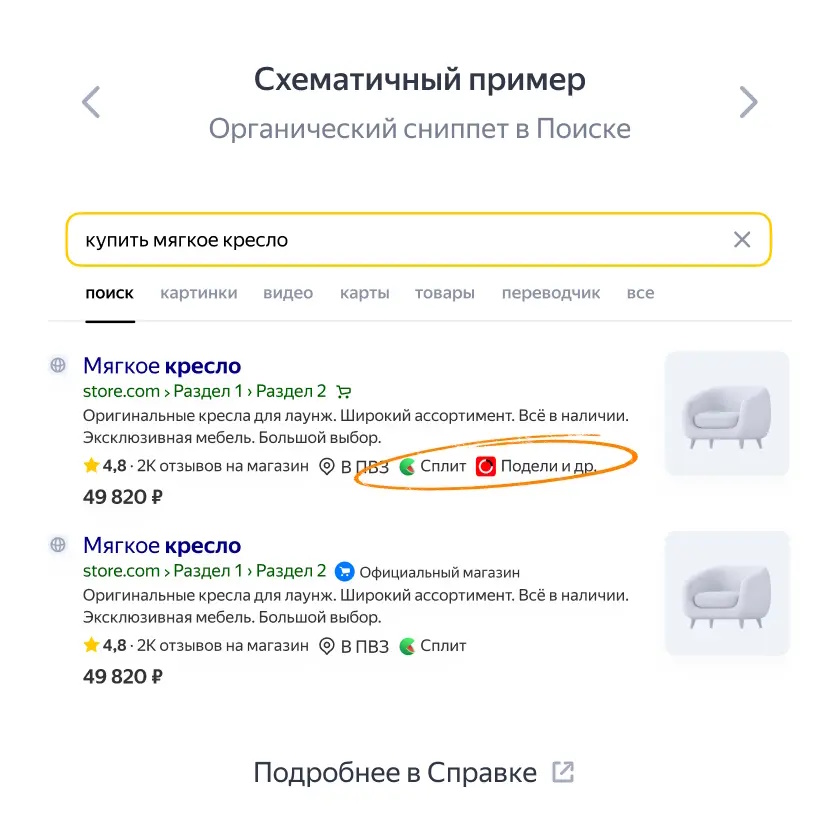Screen dimensions: 840x840
Task: Switch to the "картинки" tab
Action: pos(199,293)
